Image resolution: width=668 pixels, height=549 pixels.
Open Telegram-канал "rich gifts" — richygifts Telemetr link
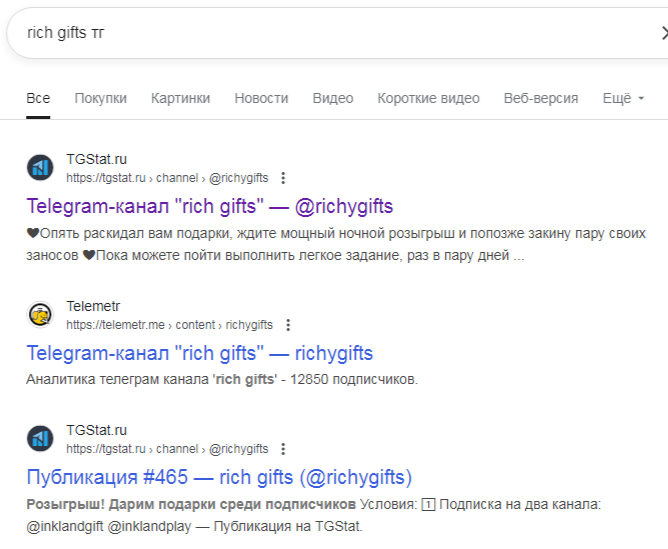pos(200,353)
